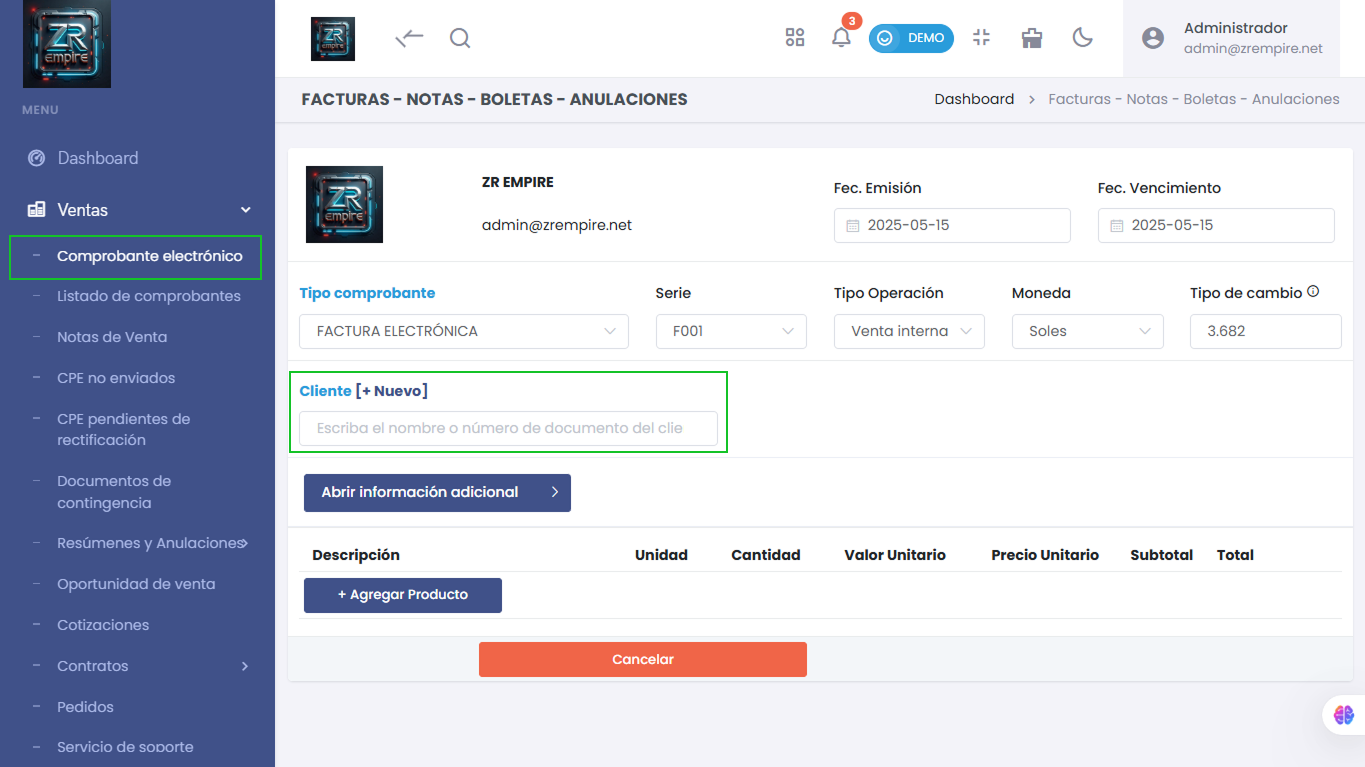Click the cash register icon in header
Viewport: 1365px width, 767px height.
pos(1032,38)
